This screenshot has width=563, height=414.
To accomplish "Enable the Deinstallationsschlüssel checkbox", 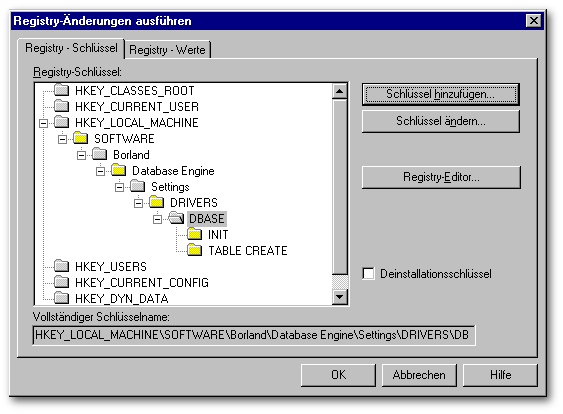I will tap(368, 274).
